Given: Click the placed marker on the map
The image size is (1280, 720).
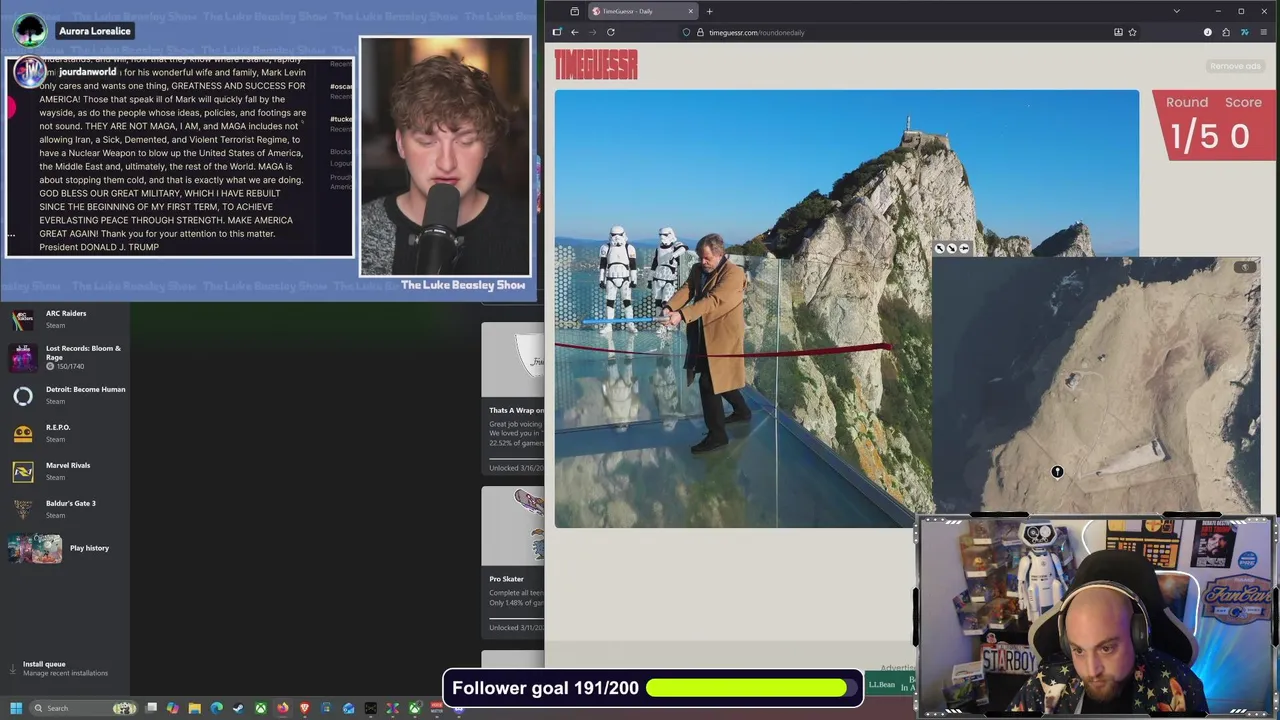Looking at the screenshot, I should (x=1057, y=472).
